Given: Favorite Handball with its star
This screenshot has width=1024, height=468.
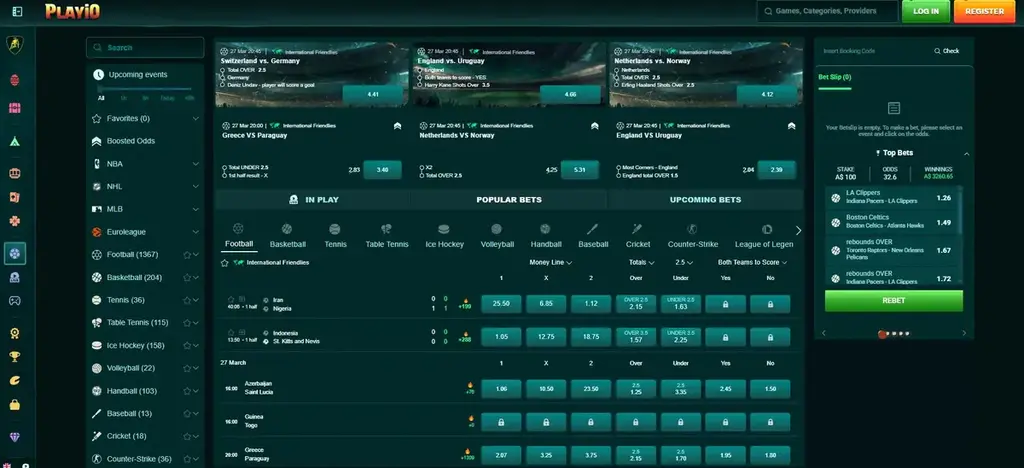Looking at the screenshot, I should pos(187,391).
